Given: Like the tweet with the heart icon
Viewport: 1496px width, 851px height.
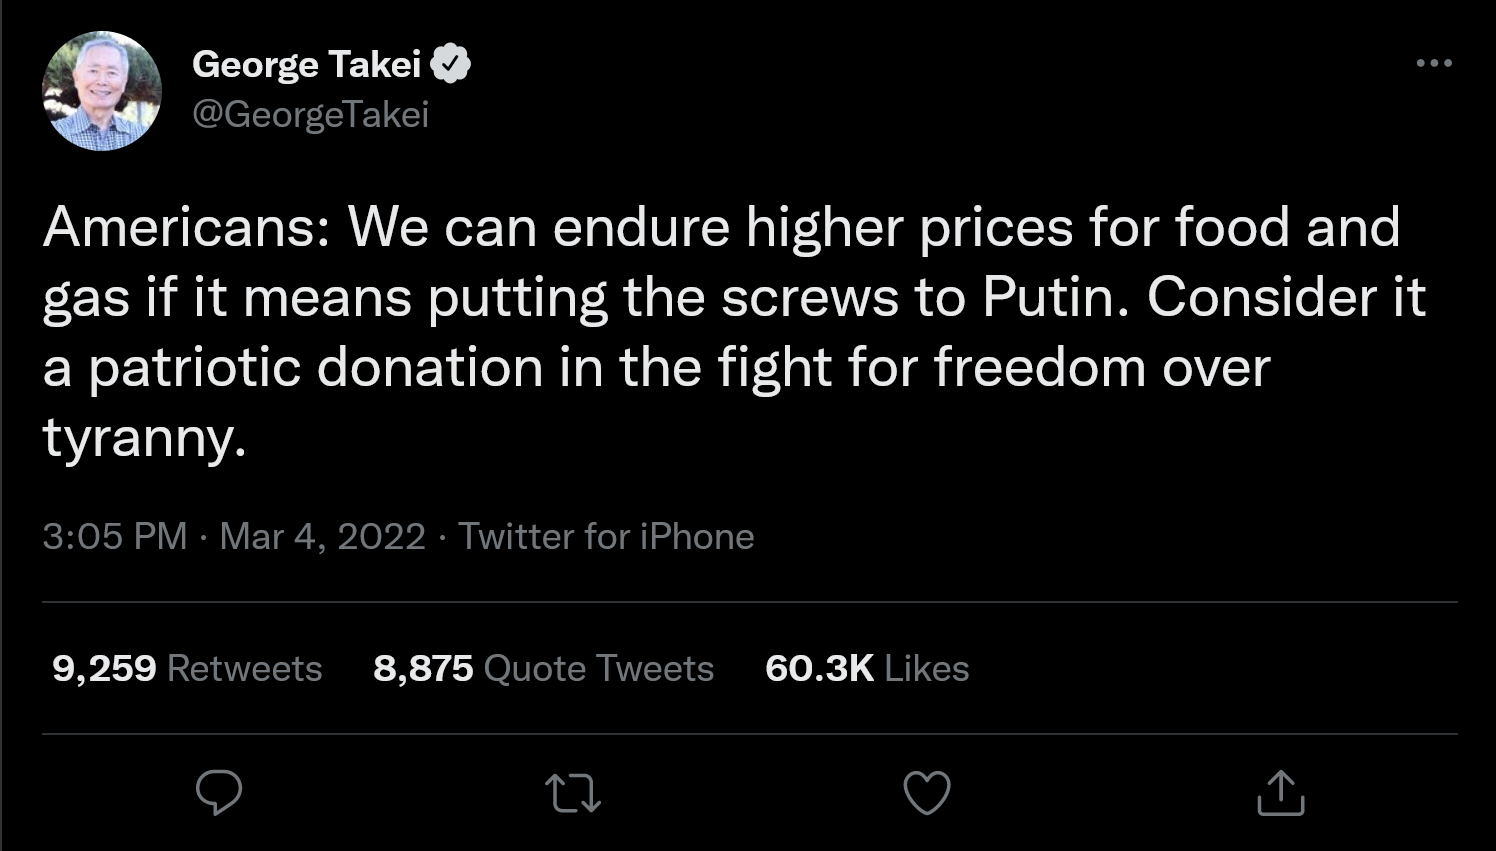Looking at the screenshot, I should [927, 793].
